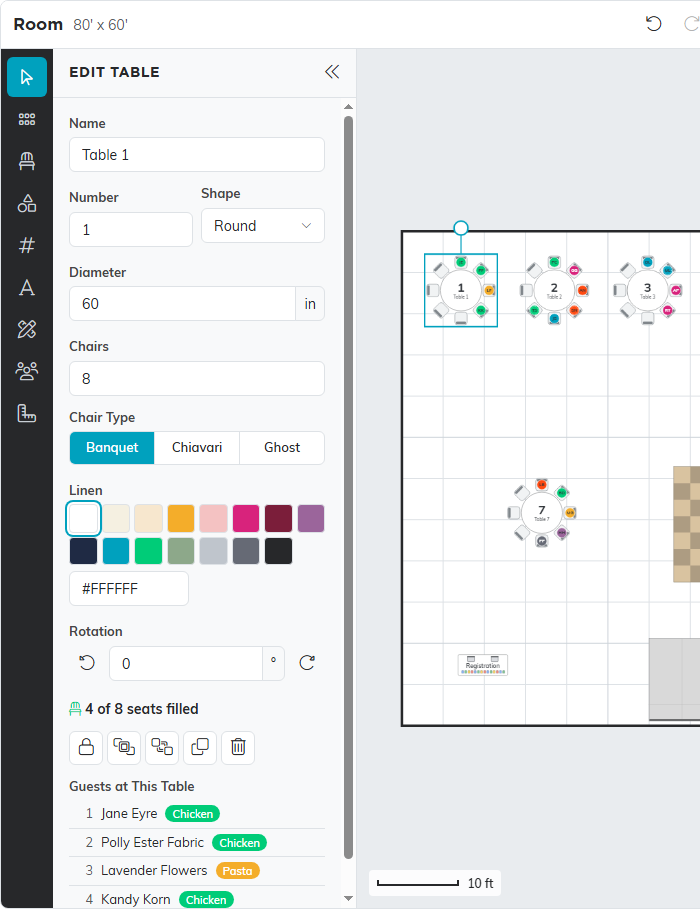Select Banquet chair type

112,447
